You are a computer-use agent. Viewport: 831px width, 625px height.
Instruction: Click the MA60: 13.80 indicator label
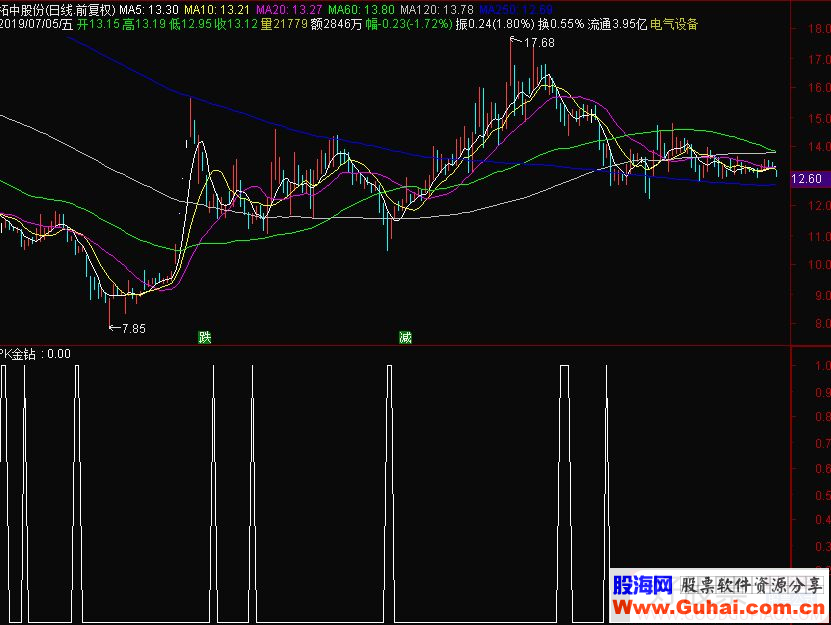(x=361, y=10)
